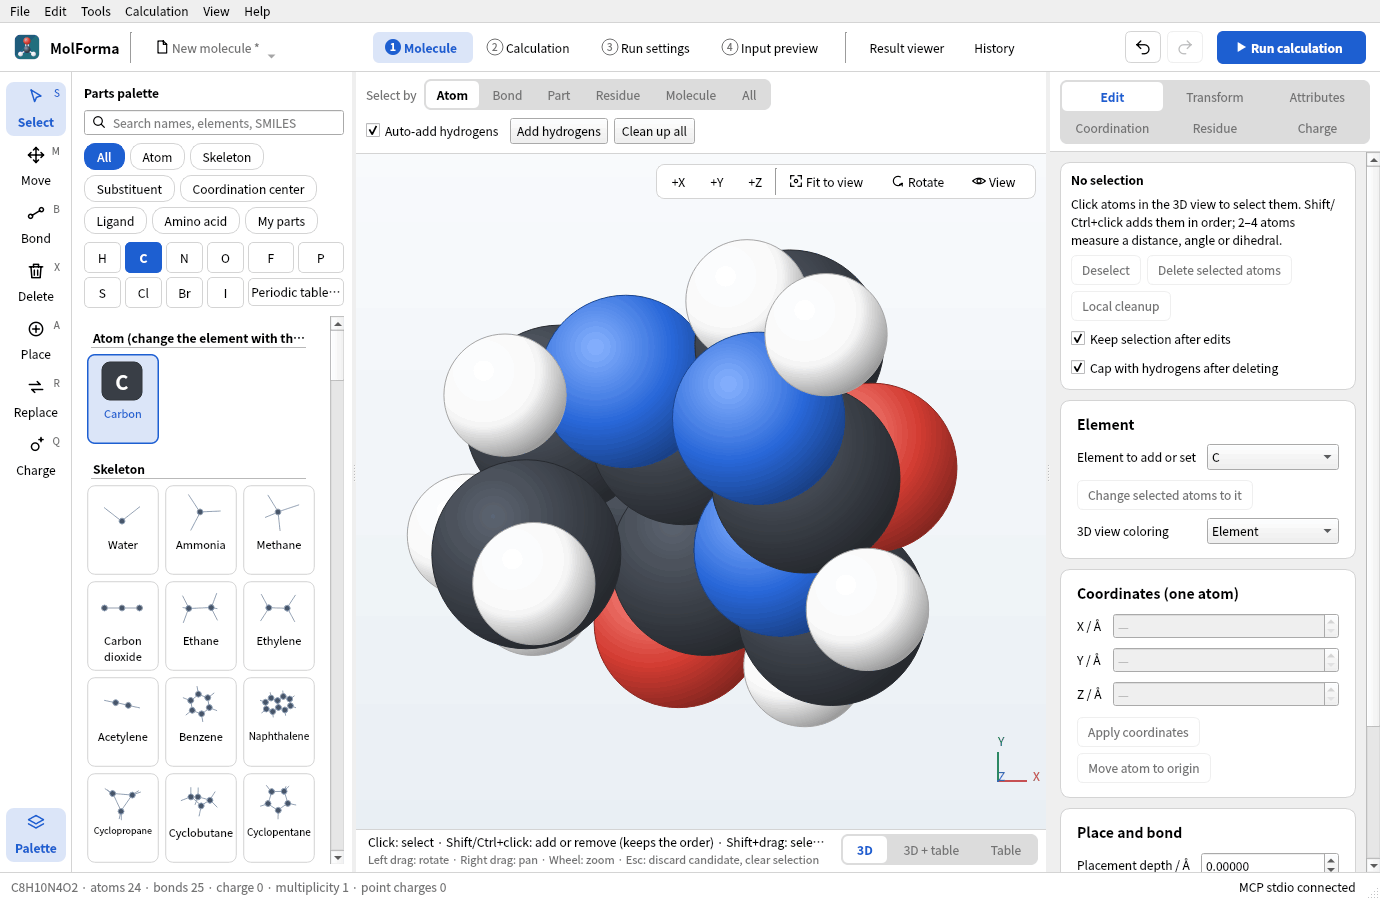This screenshot has height=900, width=1380.
Task: Choose the Move tool
Action: 36,166
